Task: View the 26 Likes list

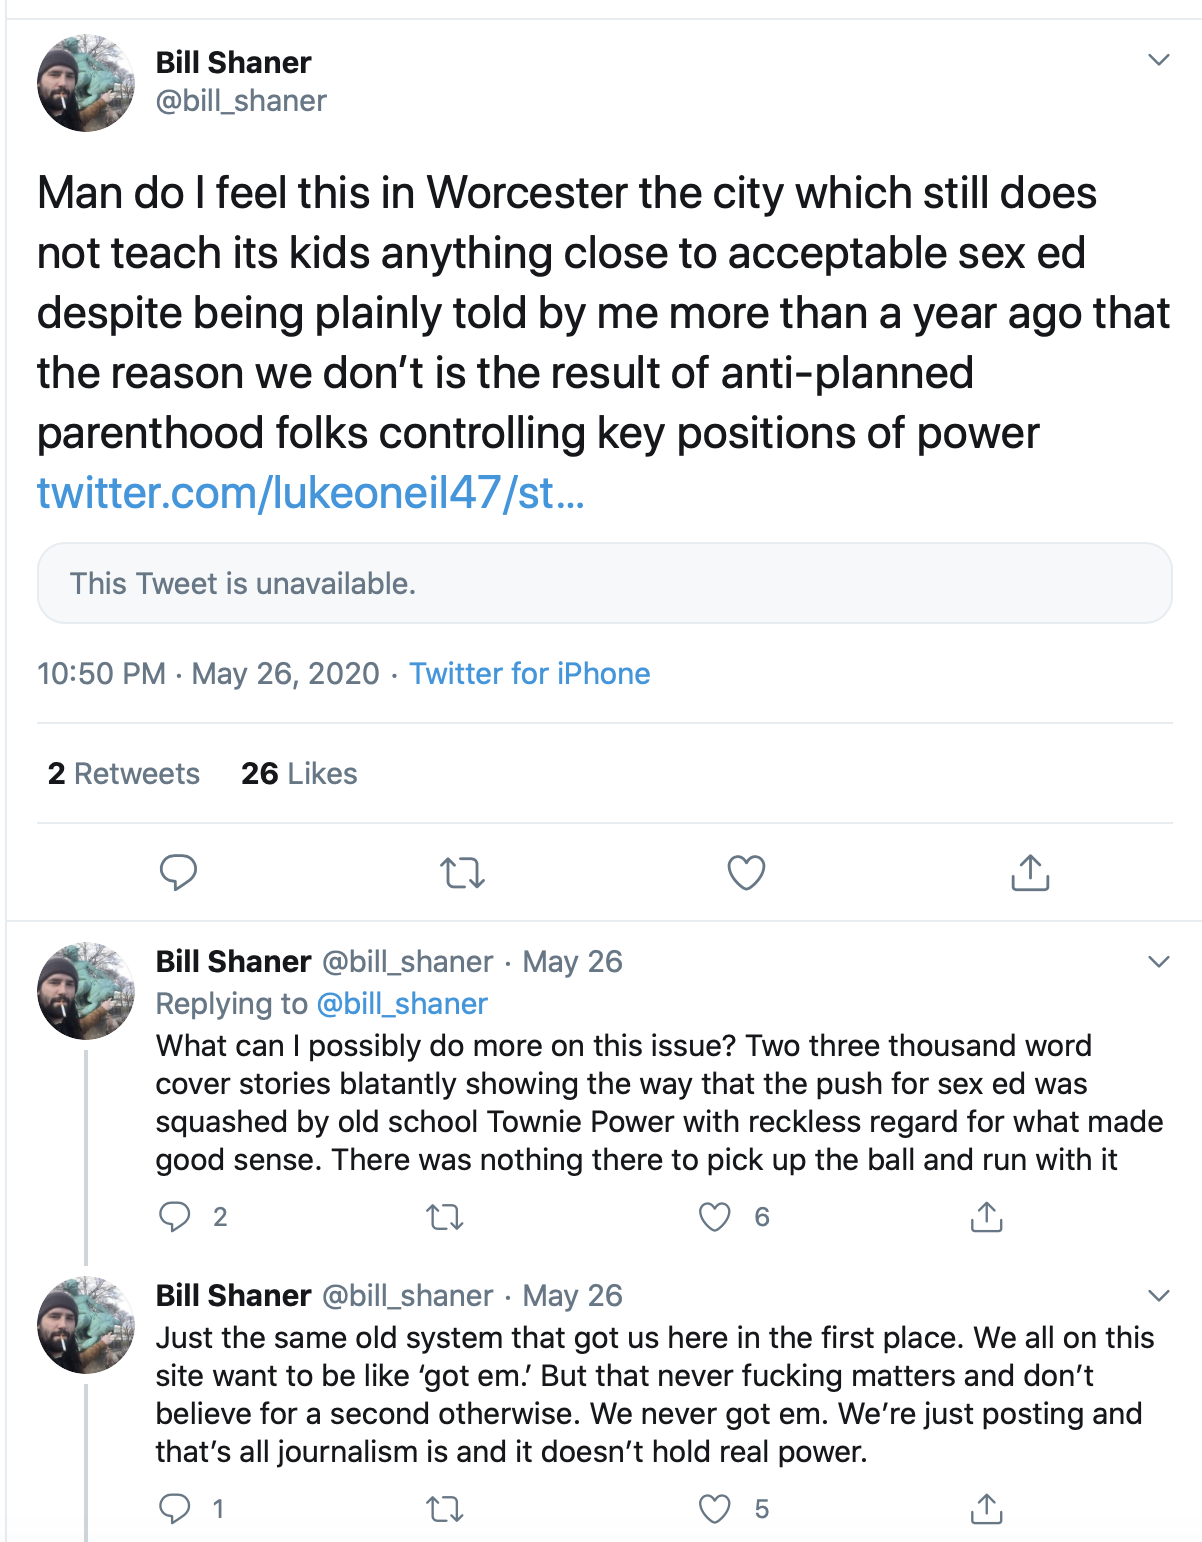Action: pos(299,774)
